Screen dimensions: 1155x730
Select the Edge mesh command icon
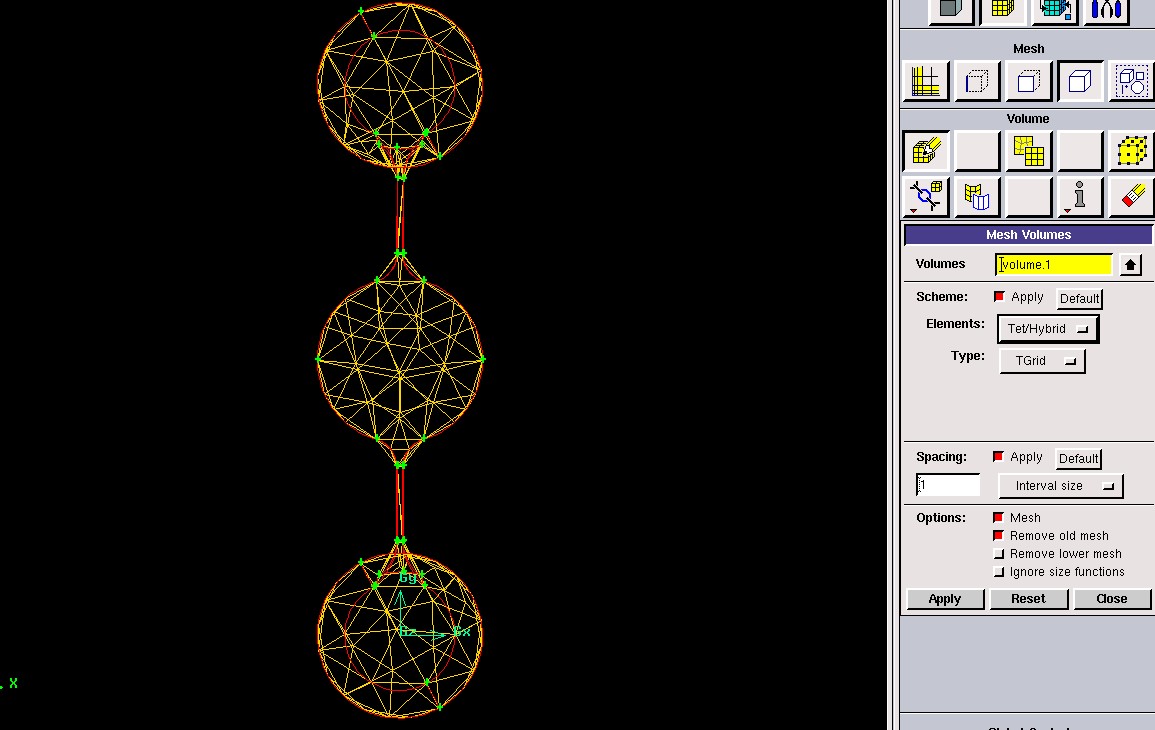pos(977,81)
